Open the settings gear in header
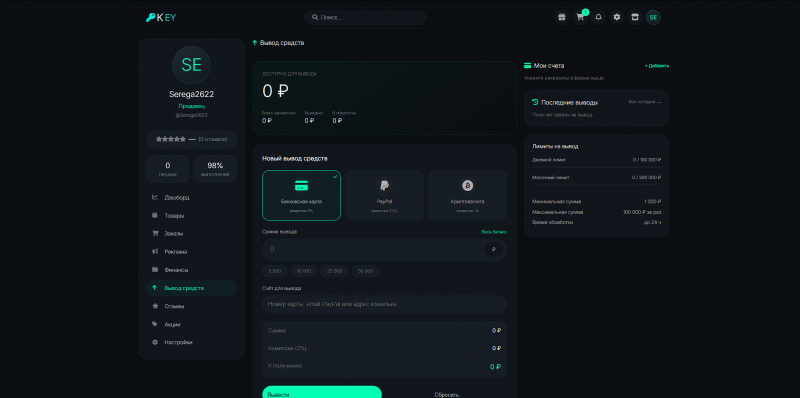800x398 pixels. (x=617, y=17)
